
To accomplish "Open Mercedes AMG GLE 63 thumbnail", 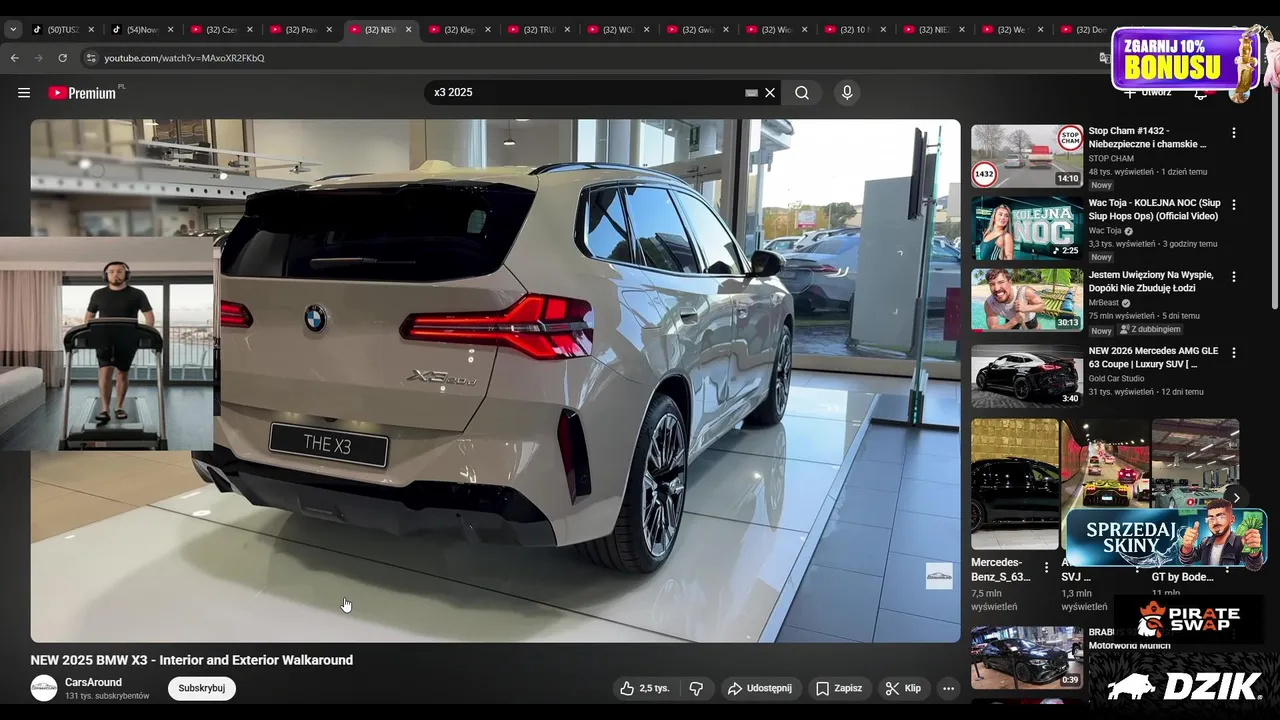I will pyautogui.click(x=1027, y=376).
